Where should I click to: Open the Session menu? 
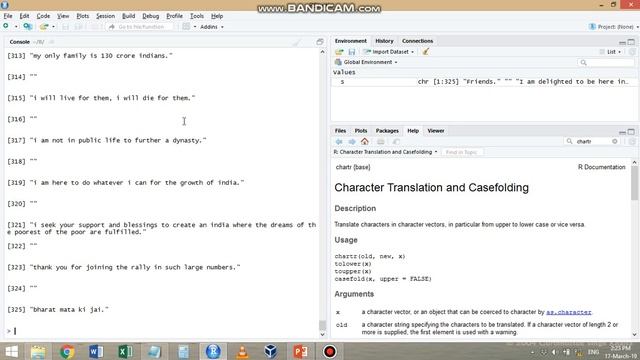(105, 16)
